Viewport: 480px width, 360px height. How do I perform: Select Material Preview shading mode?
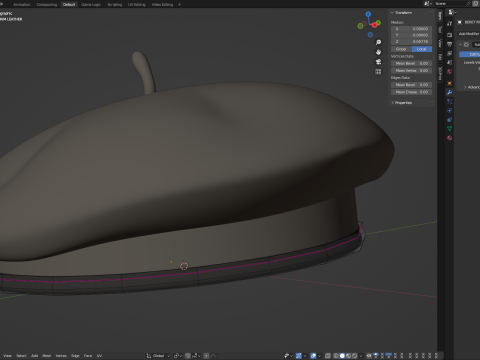click(348, 356)
